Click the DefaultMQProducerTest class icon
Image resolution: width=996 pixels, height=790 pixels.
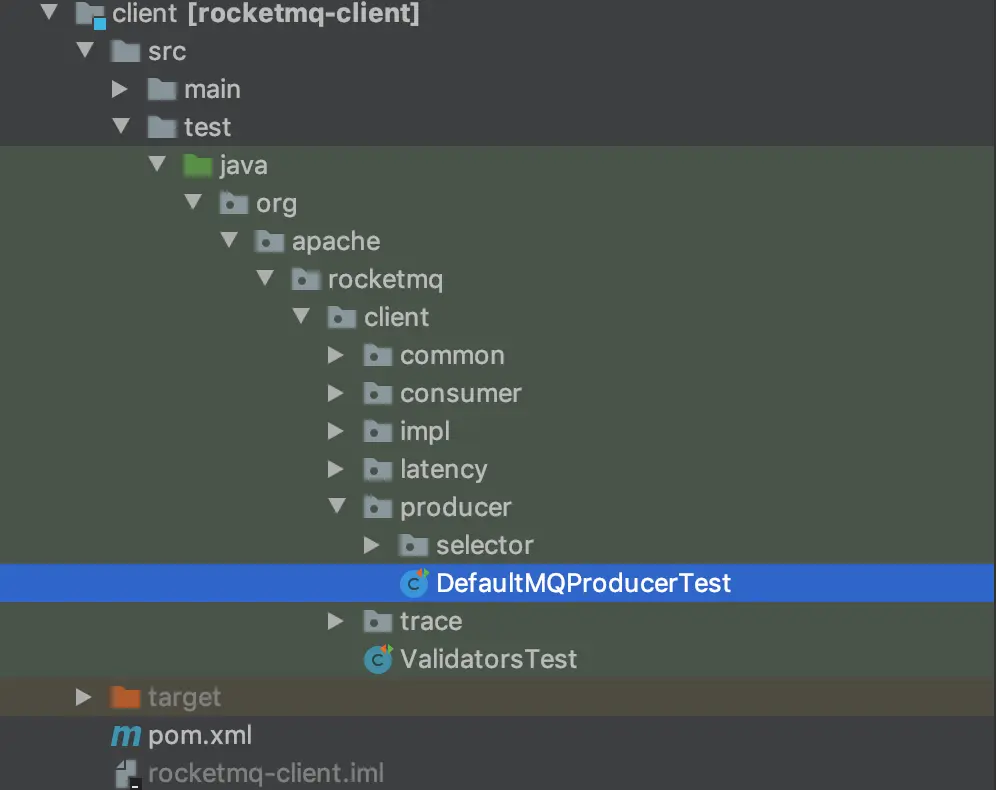point(414,583)
